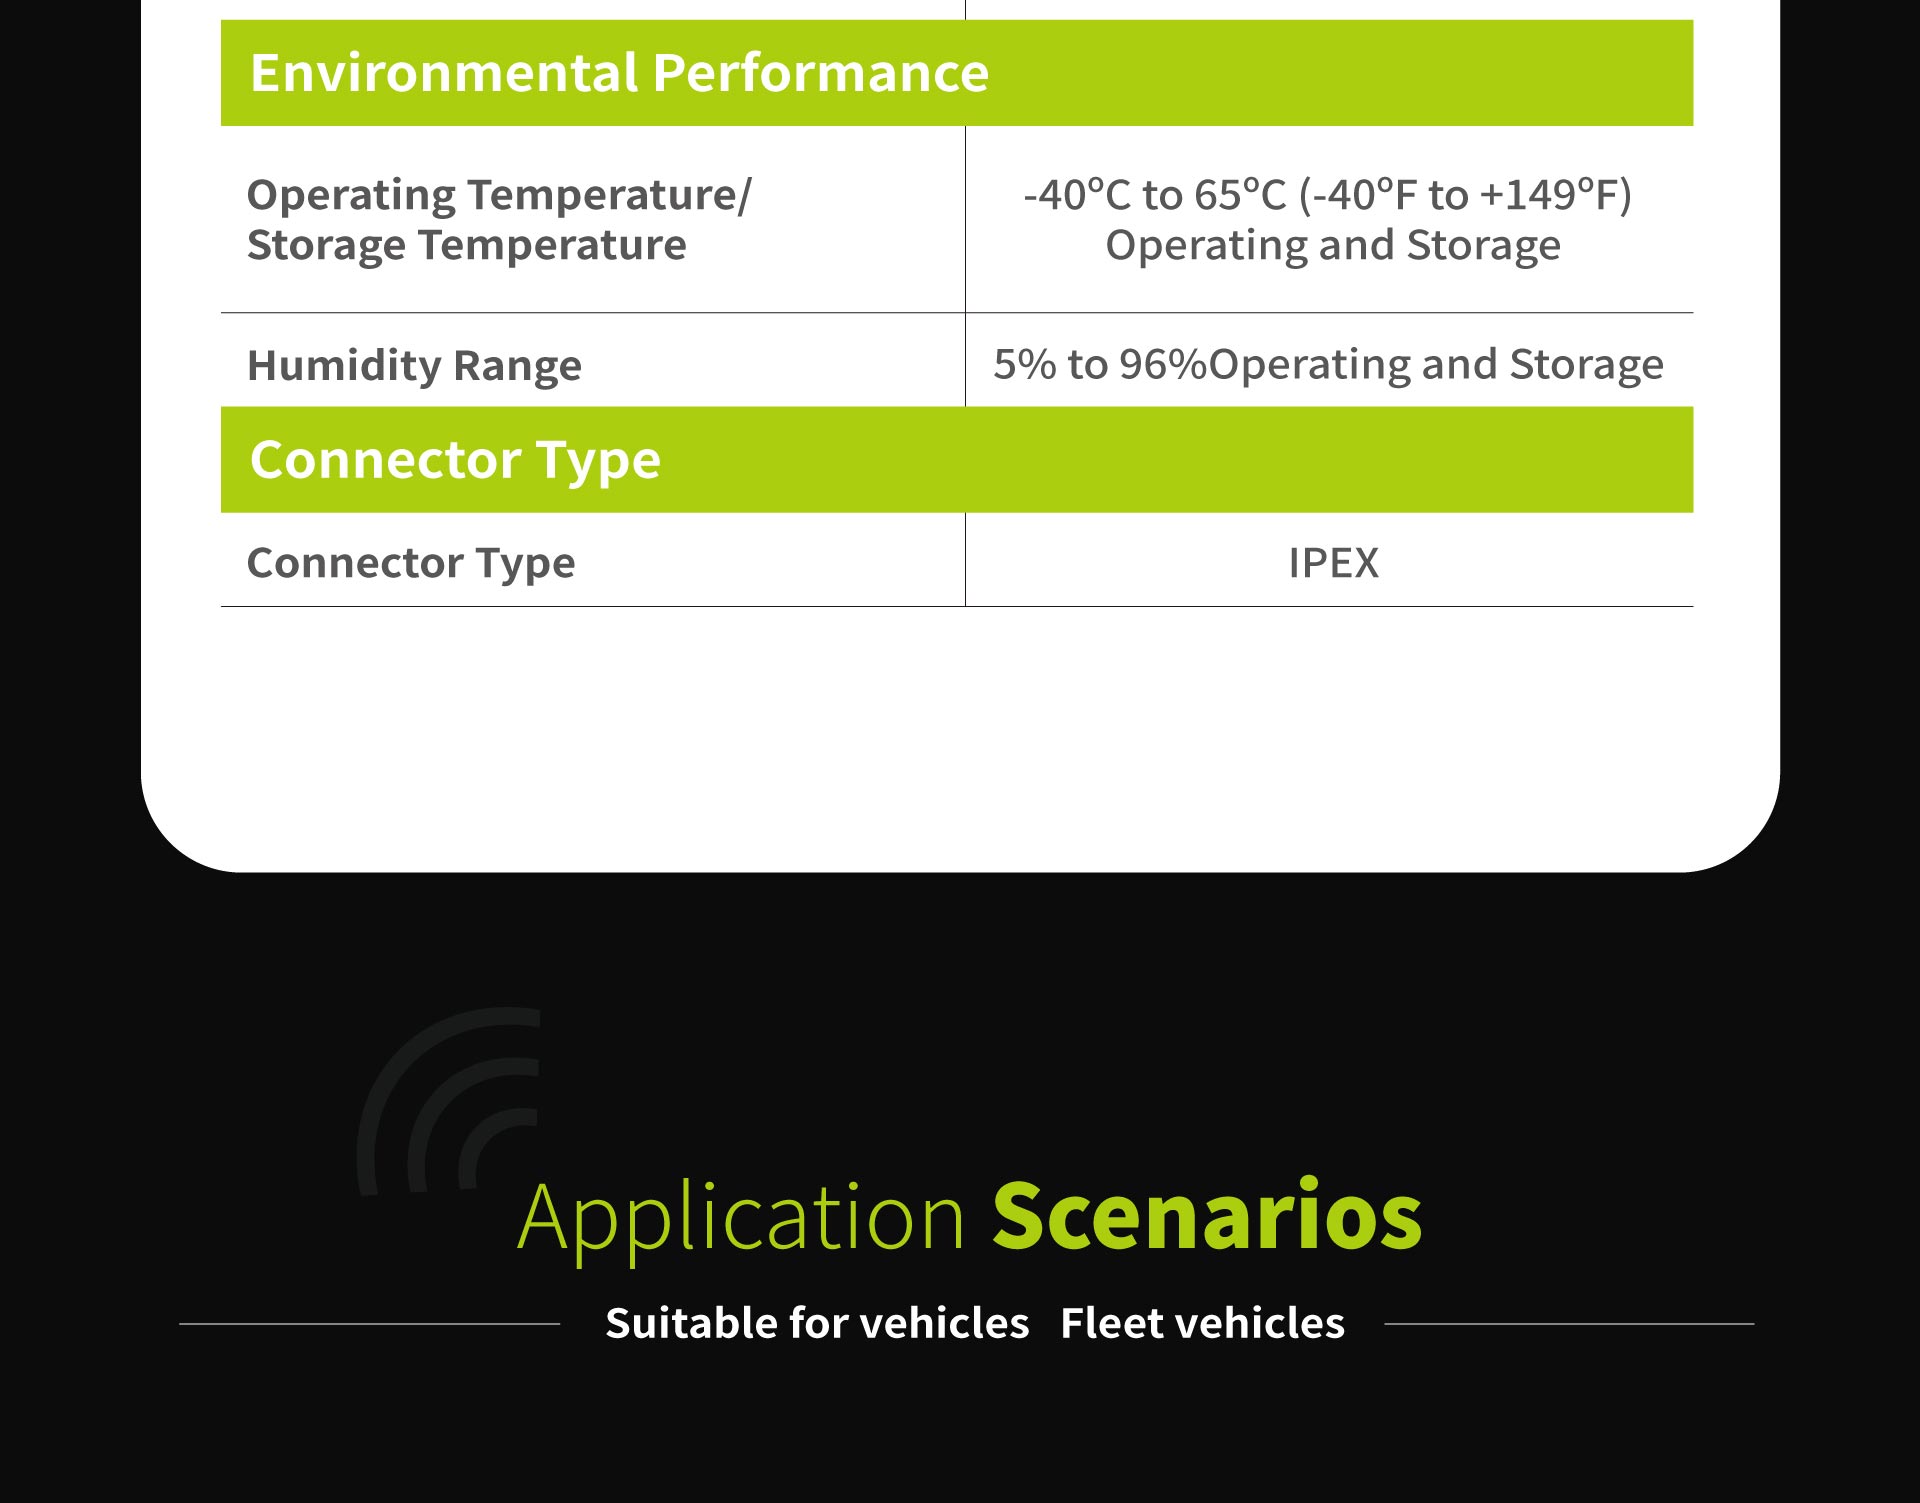Click the horizontal line right of "Fleet vehicles"
Viewport: 1920px width, 1503px height.
[x=1568, y=1324]
